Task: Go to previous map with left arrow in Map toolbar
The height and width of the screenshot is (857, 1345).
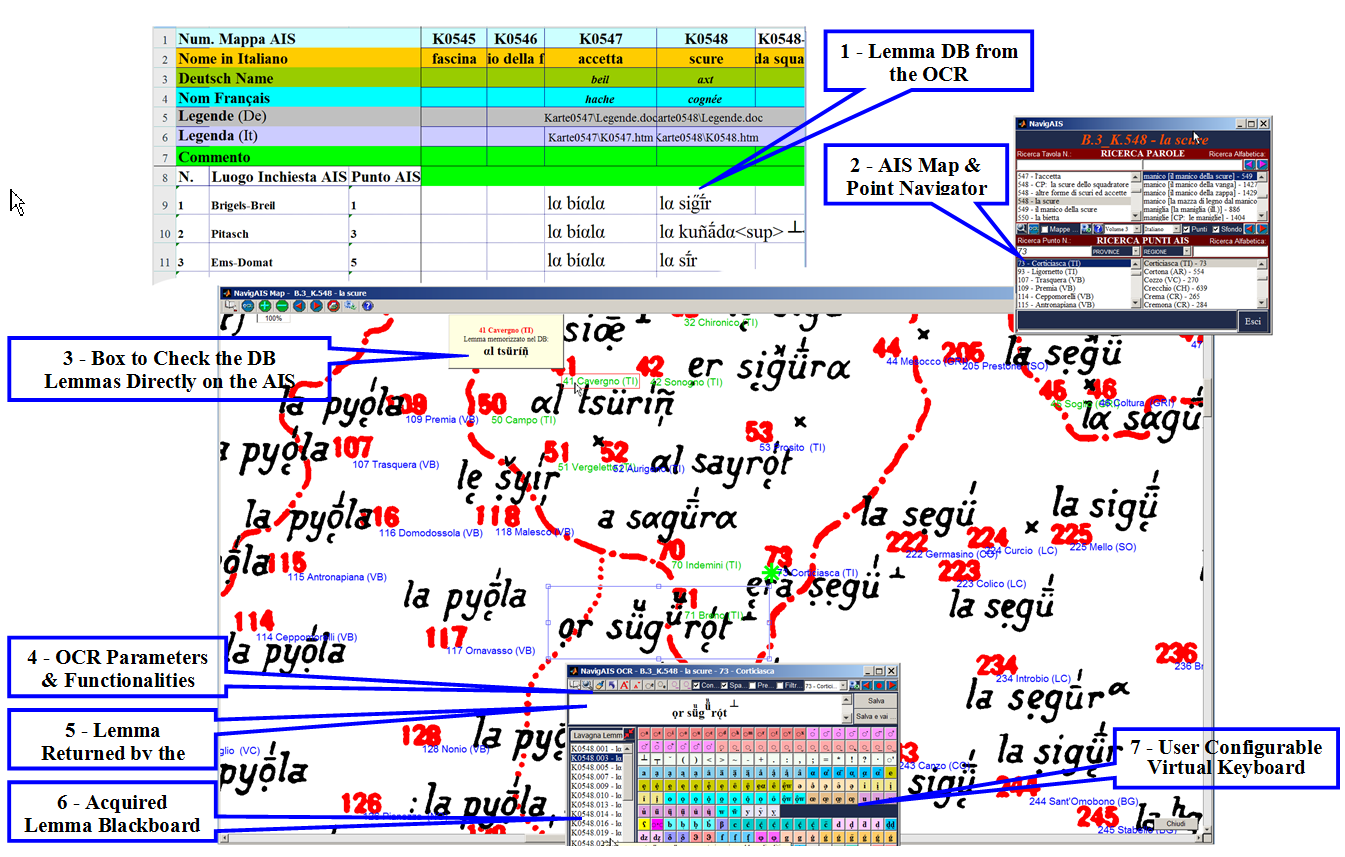Action: (x=299, y=305)
